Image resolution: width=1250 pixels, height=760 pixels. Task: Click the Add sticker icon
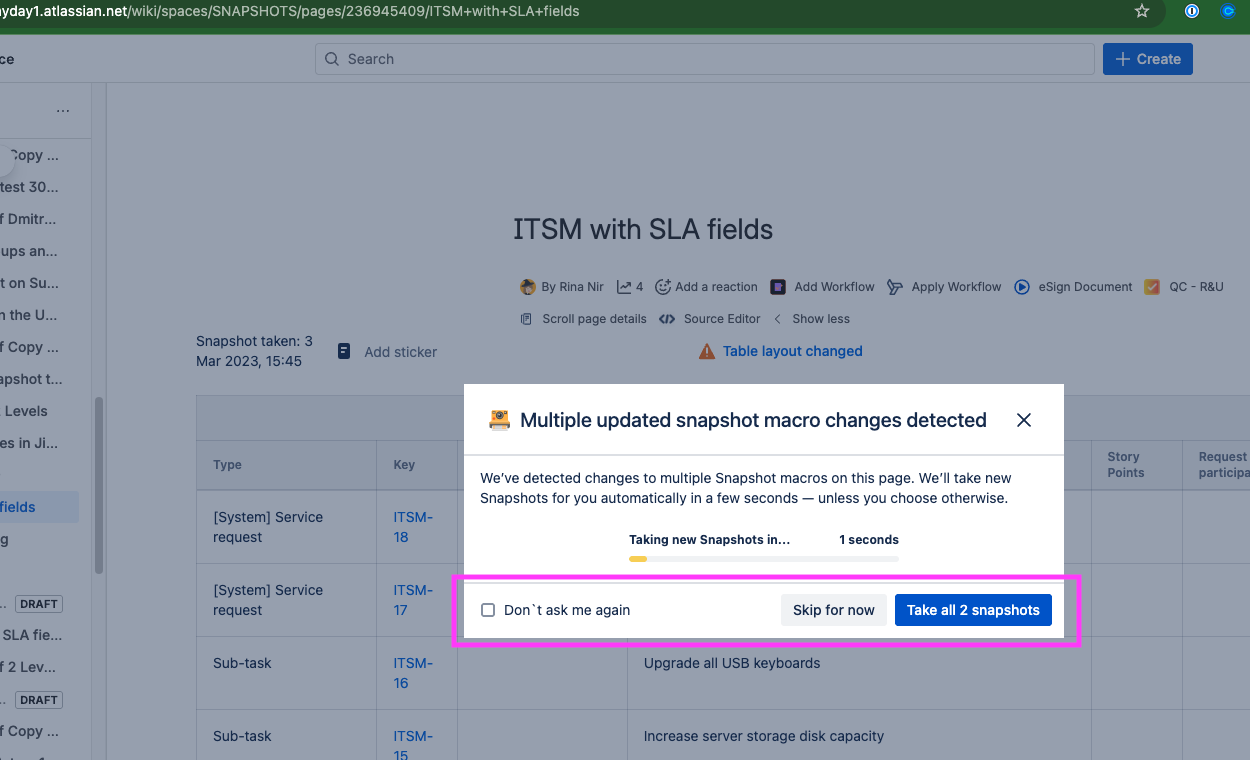click(x=344, y=351)
